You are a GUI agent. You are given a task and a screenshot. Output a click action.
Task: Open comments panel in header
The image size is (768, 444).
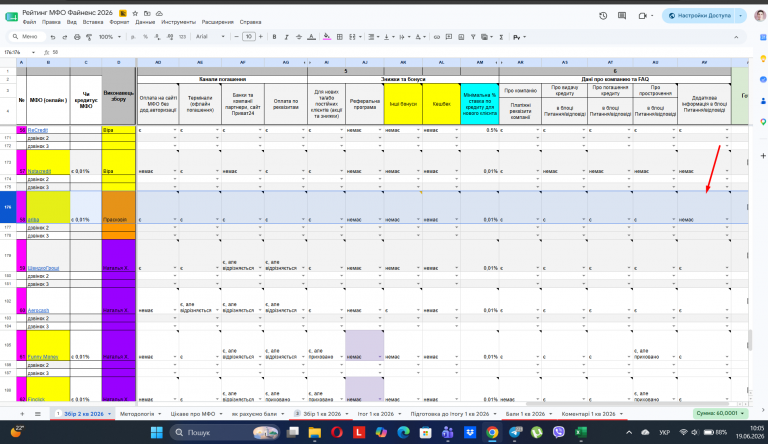click(622, 16)
